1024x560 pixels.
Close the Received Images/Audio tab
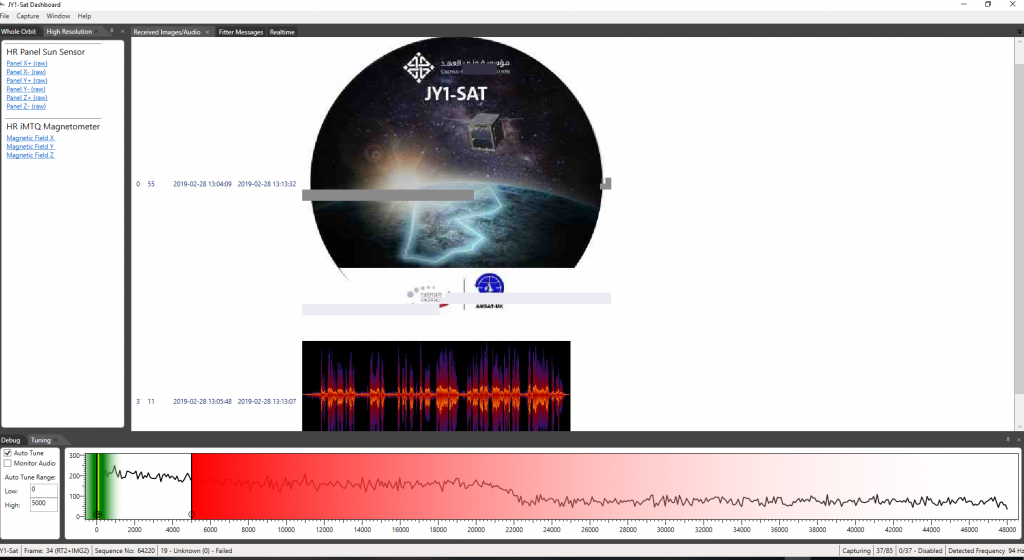click(208, 32)
